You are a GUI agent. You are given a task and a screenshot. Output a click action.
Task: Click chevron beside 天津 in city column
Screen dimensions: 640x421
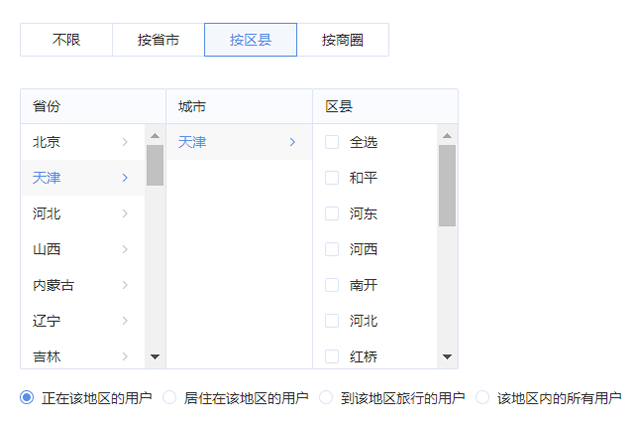[x=292, y=142]
